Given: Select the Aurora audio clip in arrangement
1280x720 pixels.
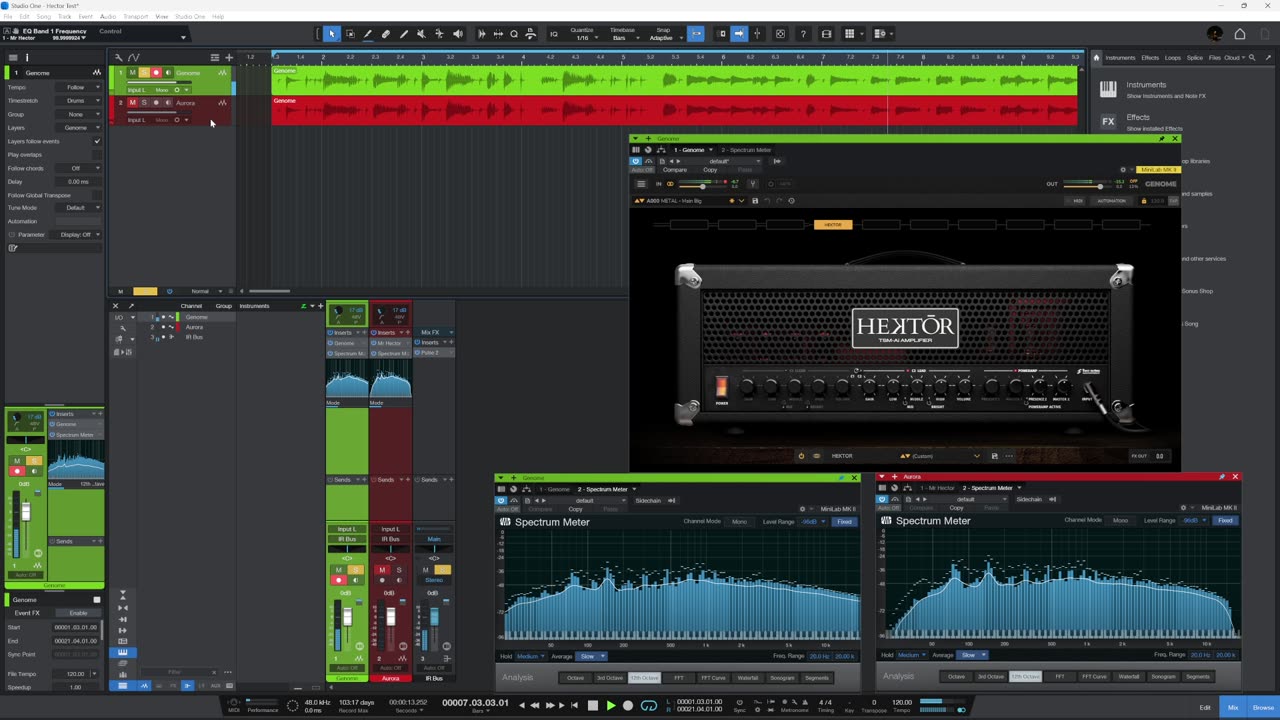Looking at the screenshot, I should tap(675, 111).
